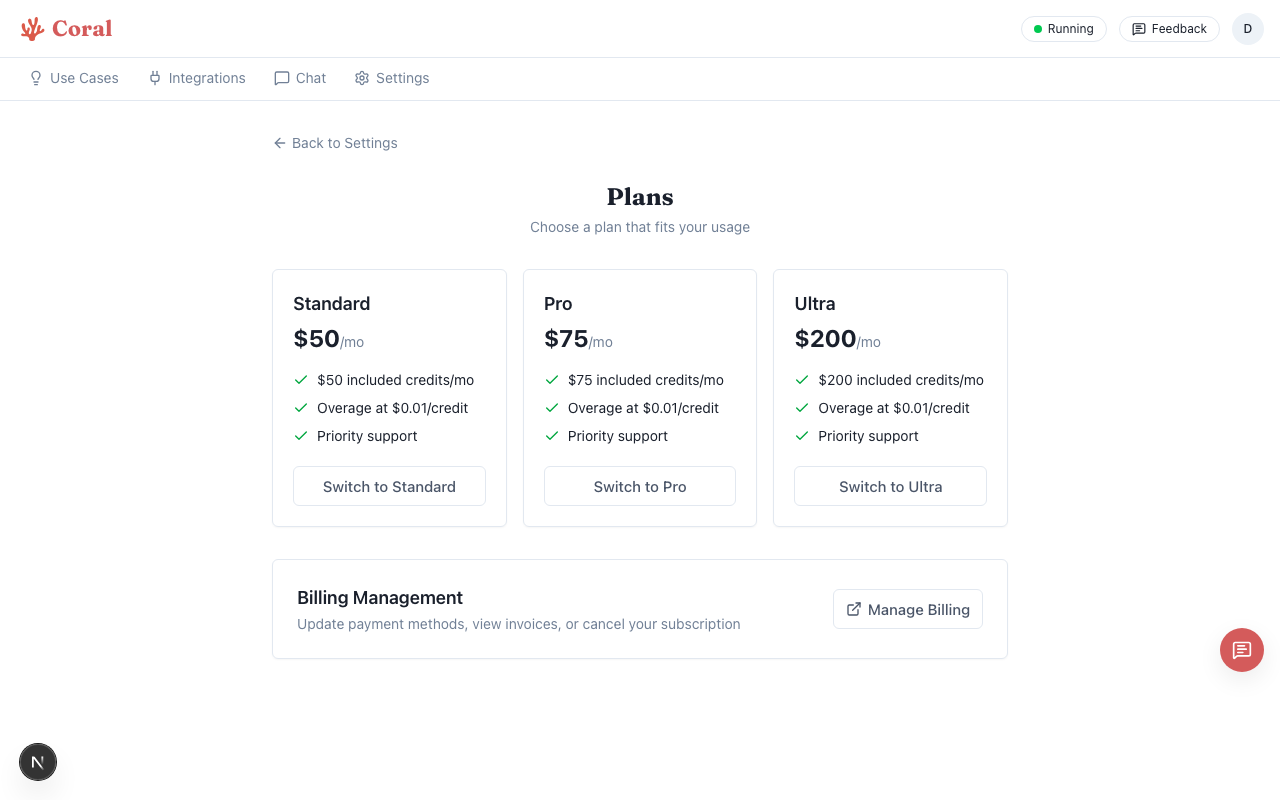This screenshot has width=1280, height=800.
Task: Click the Settings gear icon
Action: [x=361, y=78]
